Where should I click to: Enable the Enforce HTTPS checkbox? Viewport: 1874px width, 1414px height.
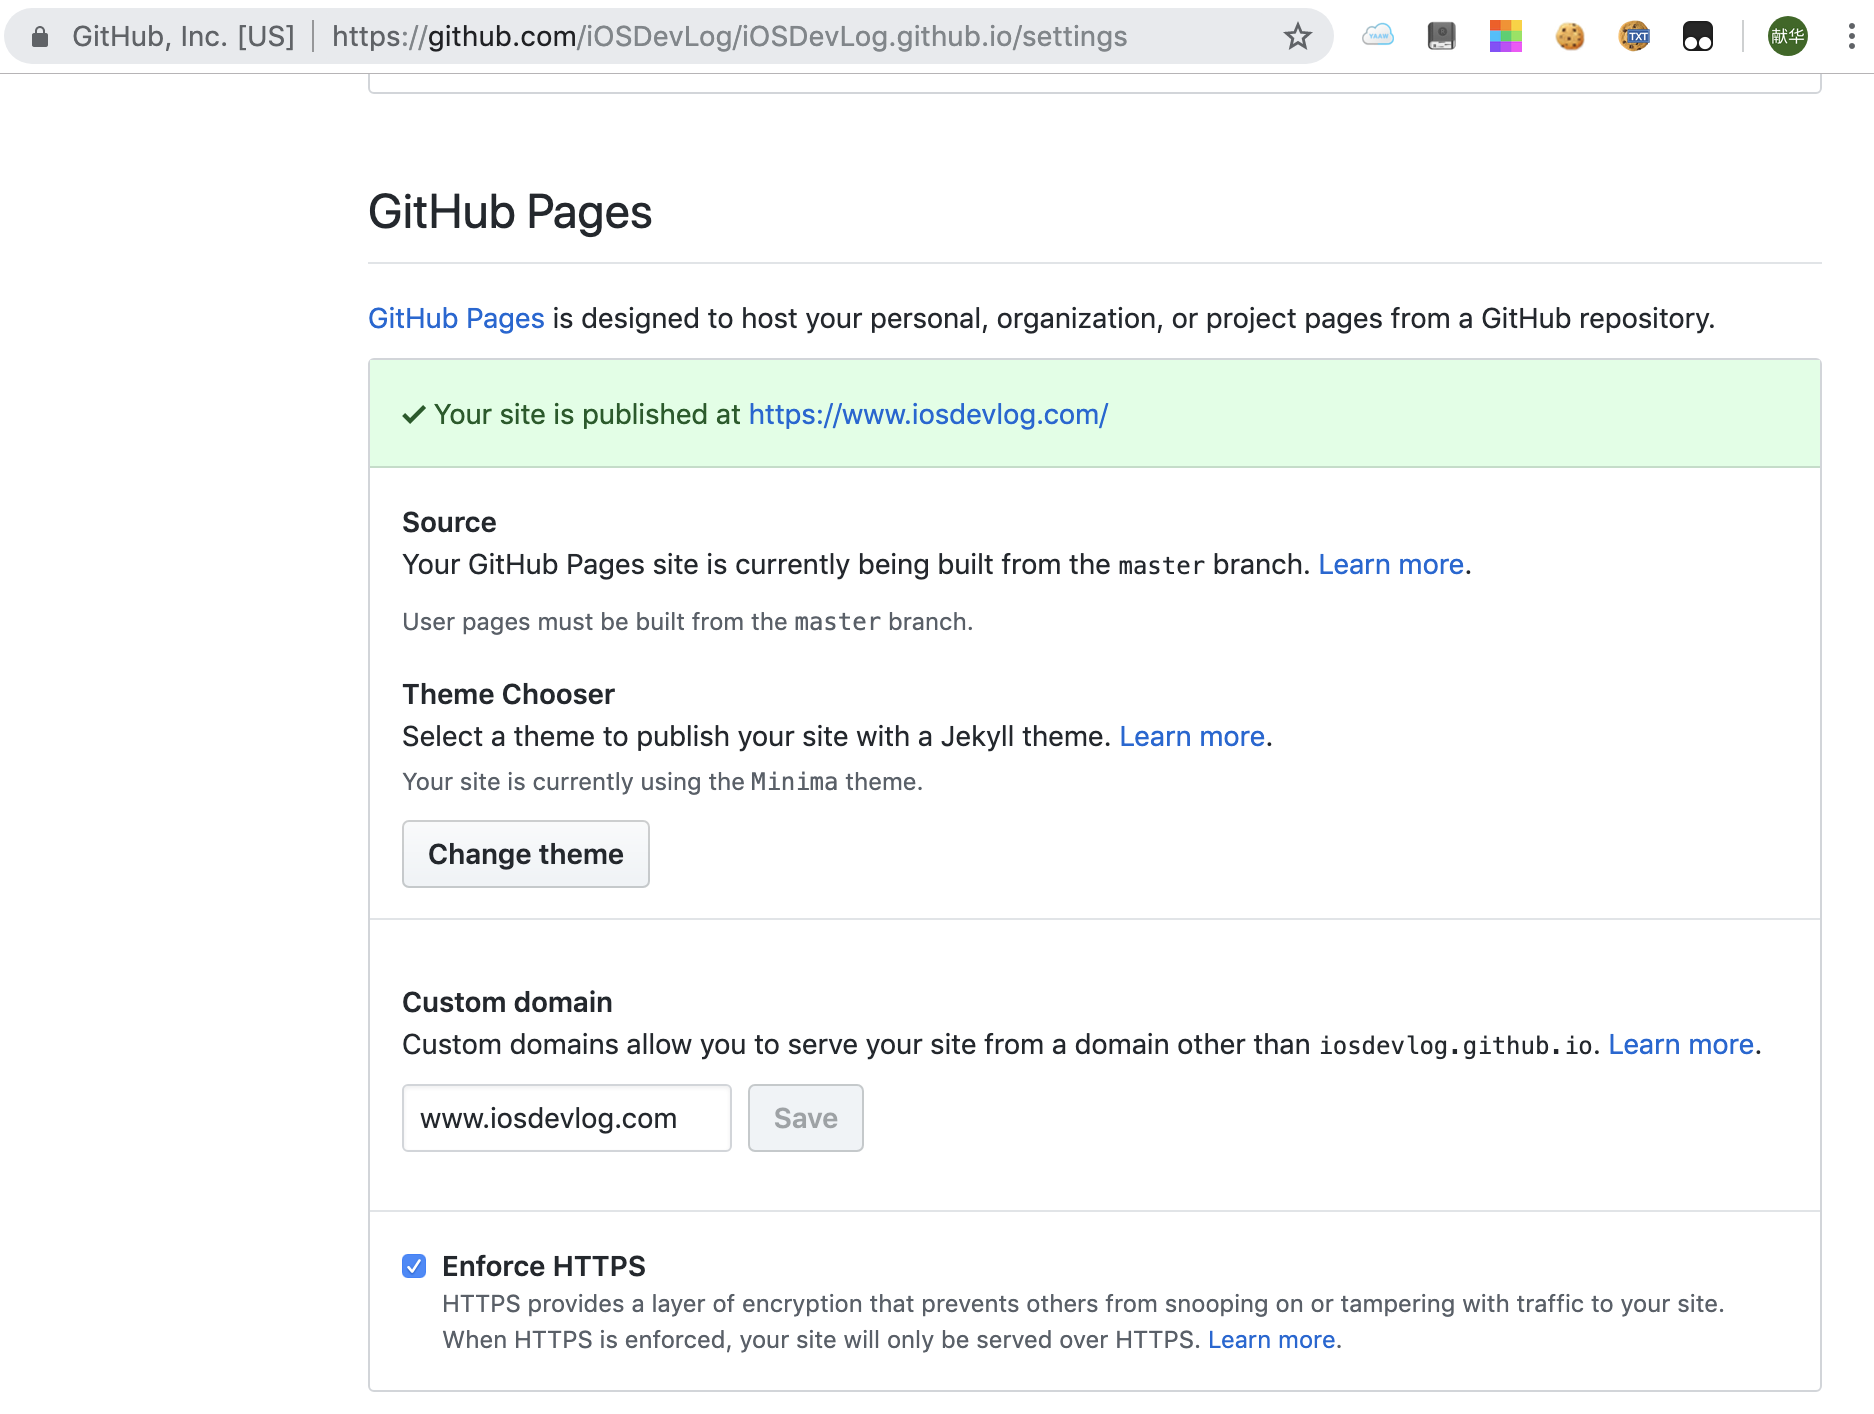click(x=414, y=1266)
